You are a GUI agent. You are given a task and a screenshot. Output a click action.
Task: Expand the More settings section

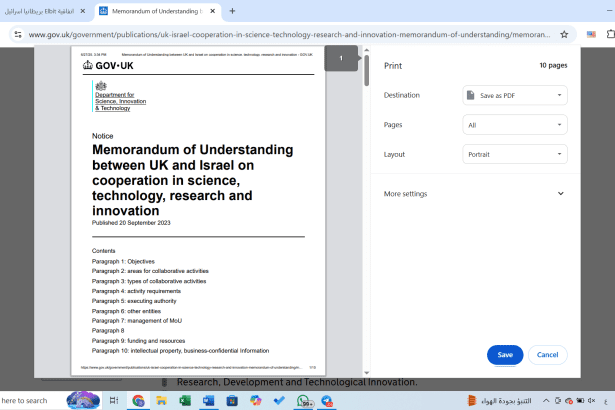pyautogui.click(x=474, y=194)
